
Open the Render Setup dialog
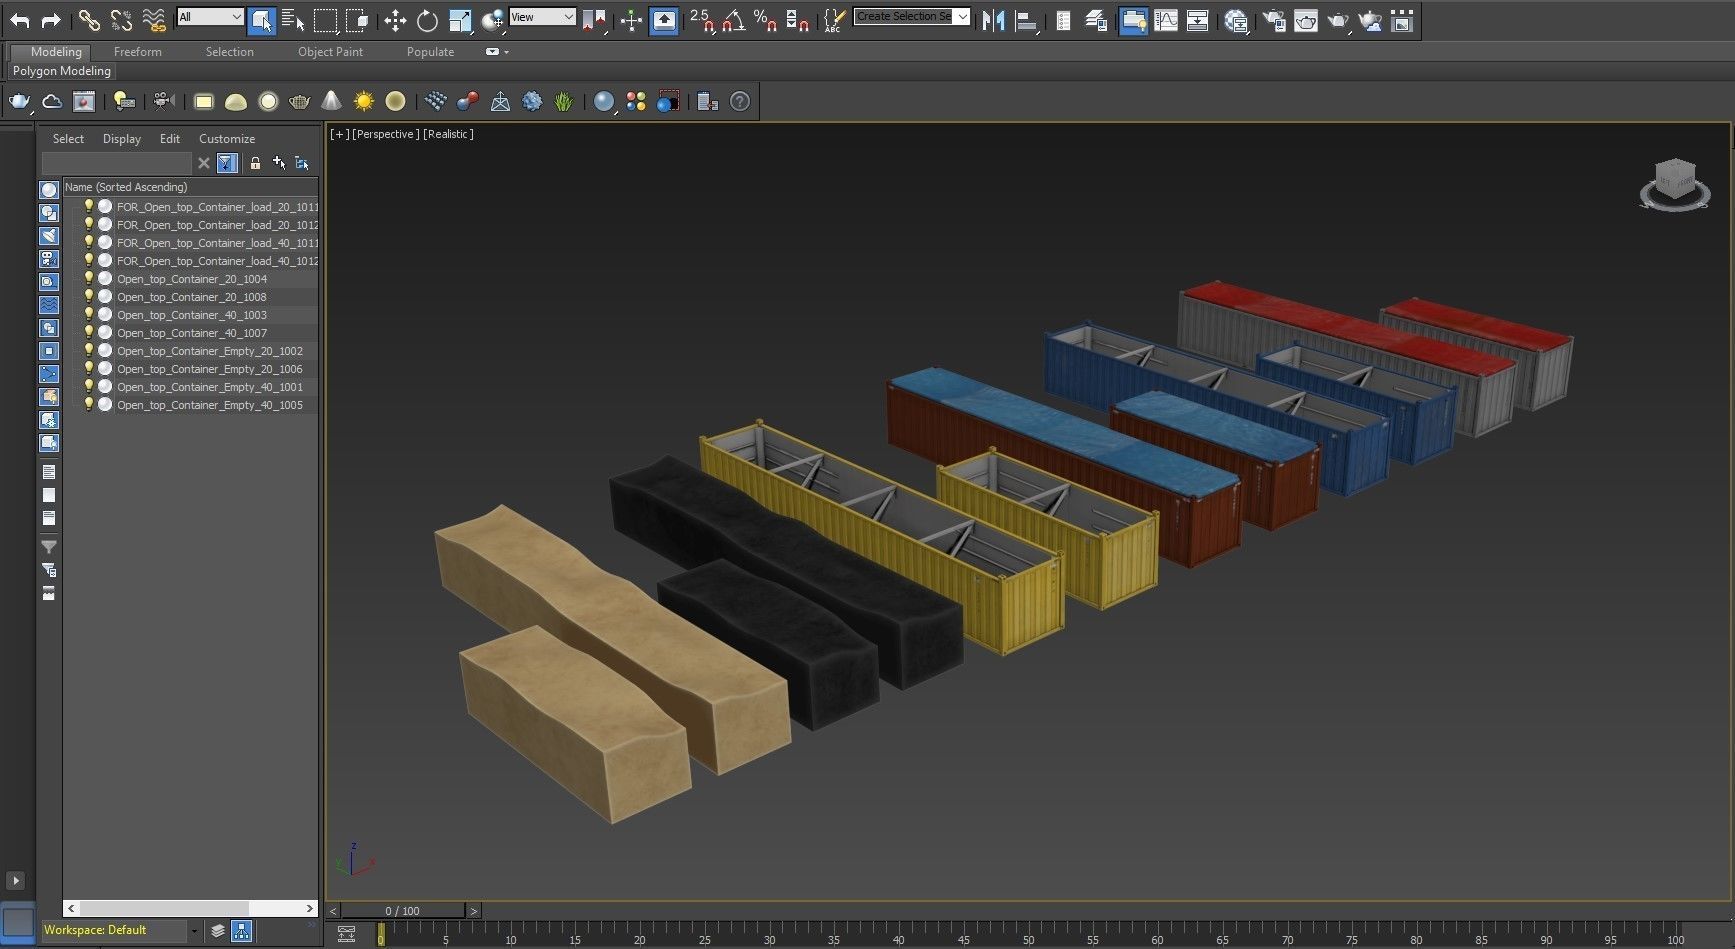[x=1273, y=20]
